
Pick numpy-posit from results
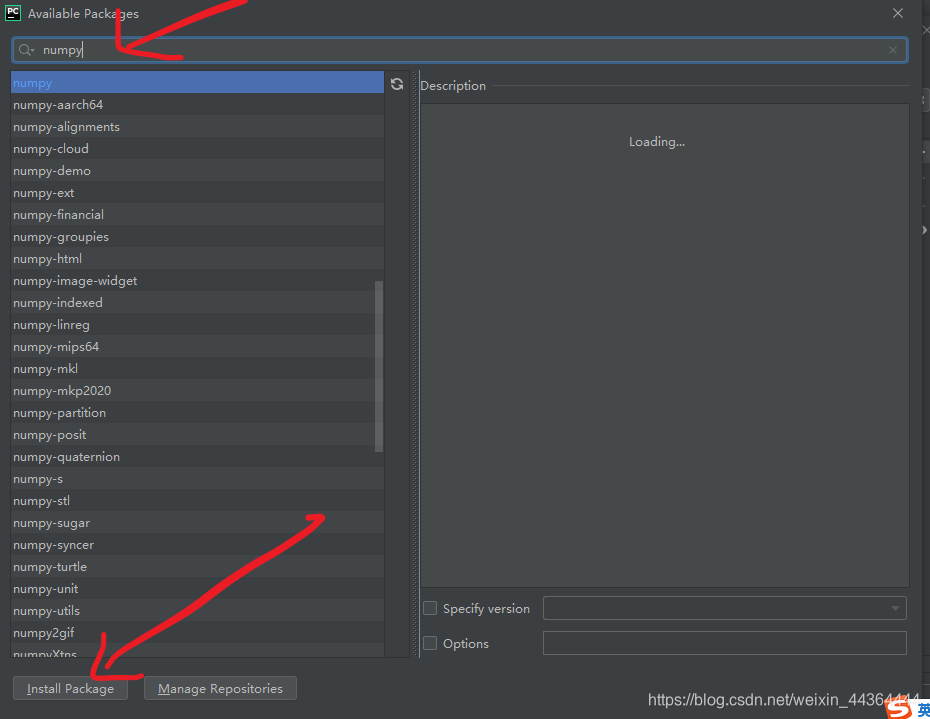198,435
